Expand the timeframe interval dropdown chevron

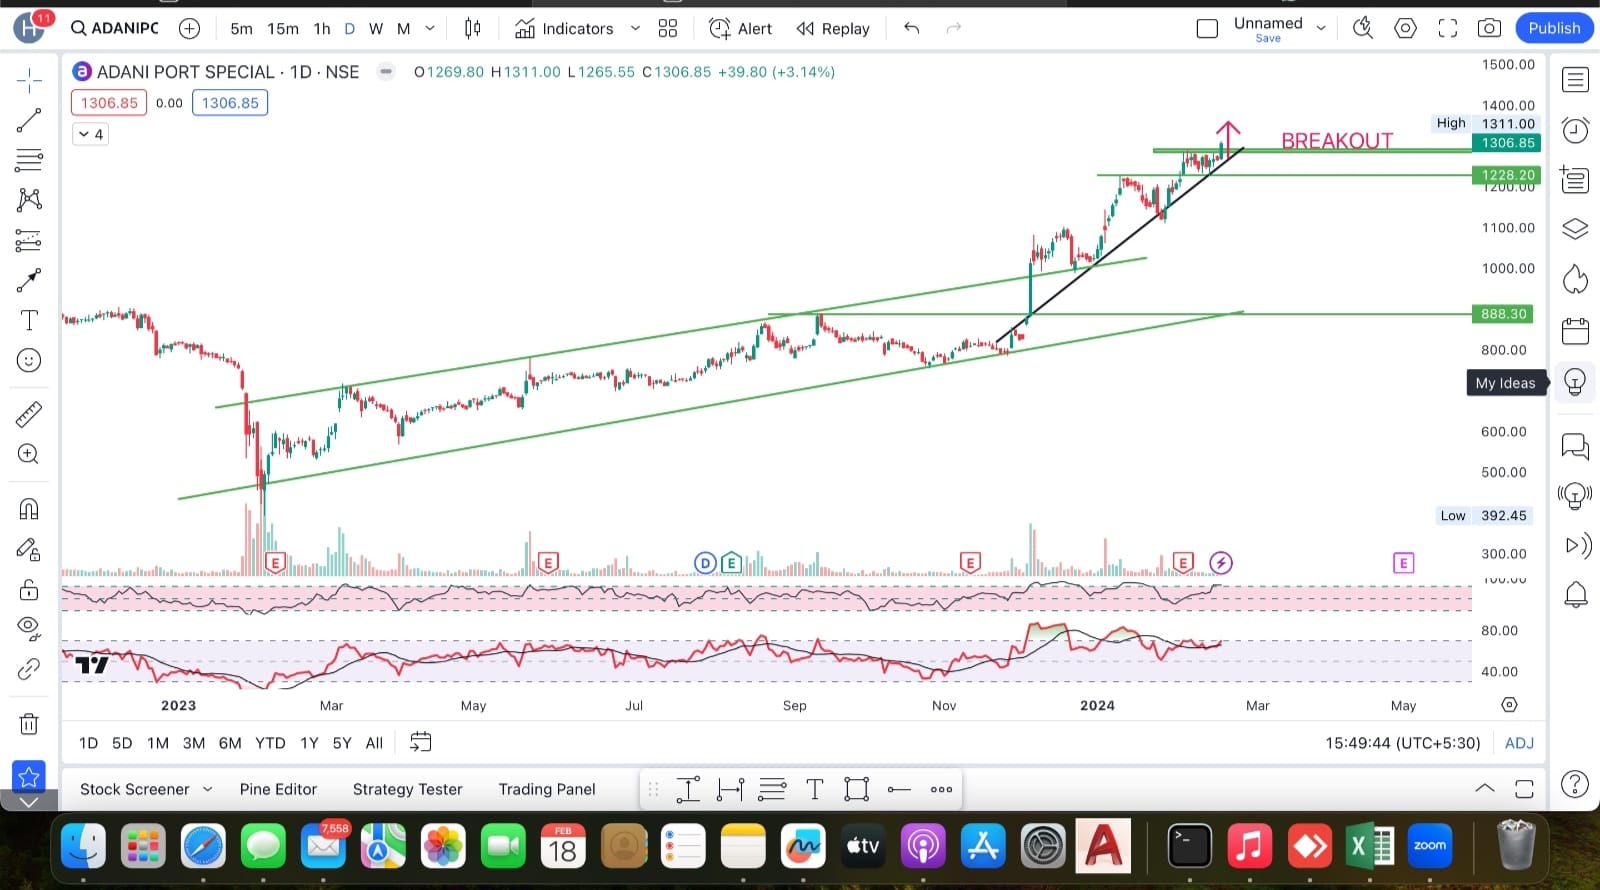[430, 28]
